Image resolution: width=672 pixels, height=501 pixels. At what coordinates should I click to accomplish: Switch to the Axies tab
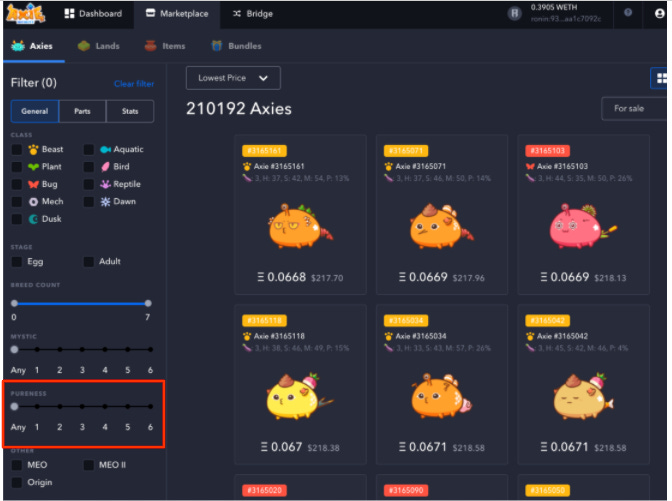[32, 46]
